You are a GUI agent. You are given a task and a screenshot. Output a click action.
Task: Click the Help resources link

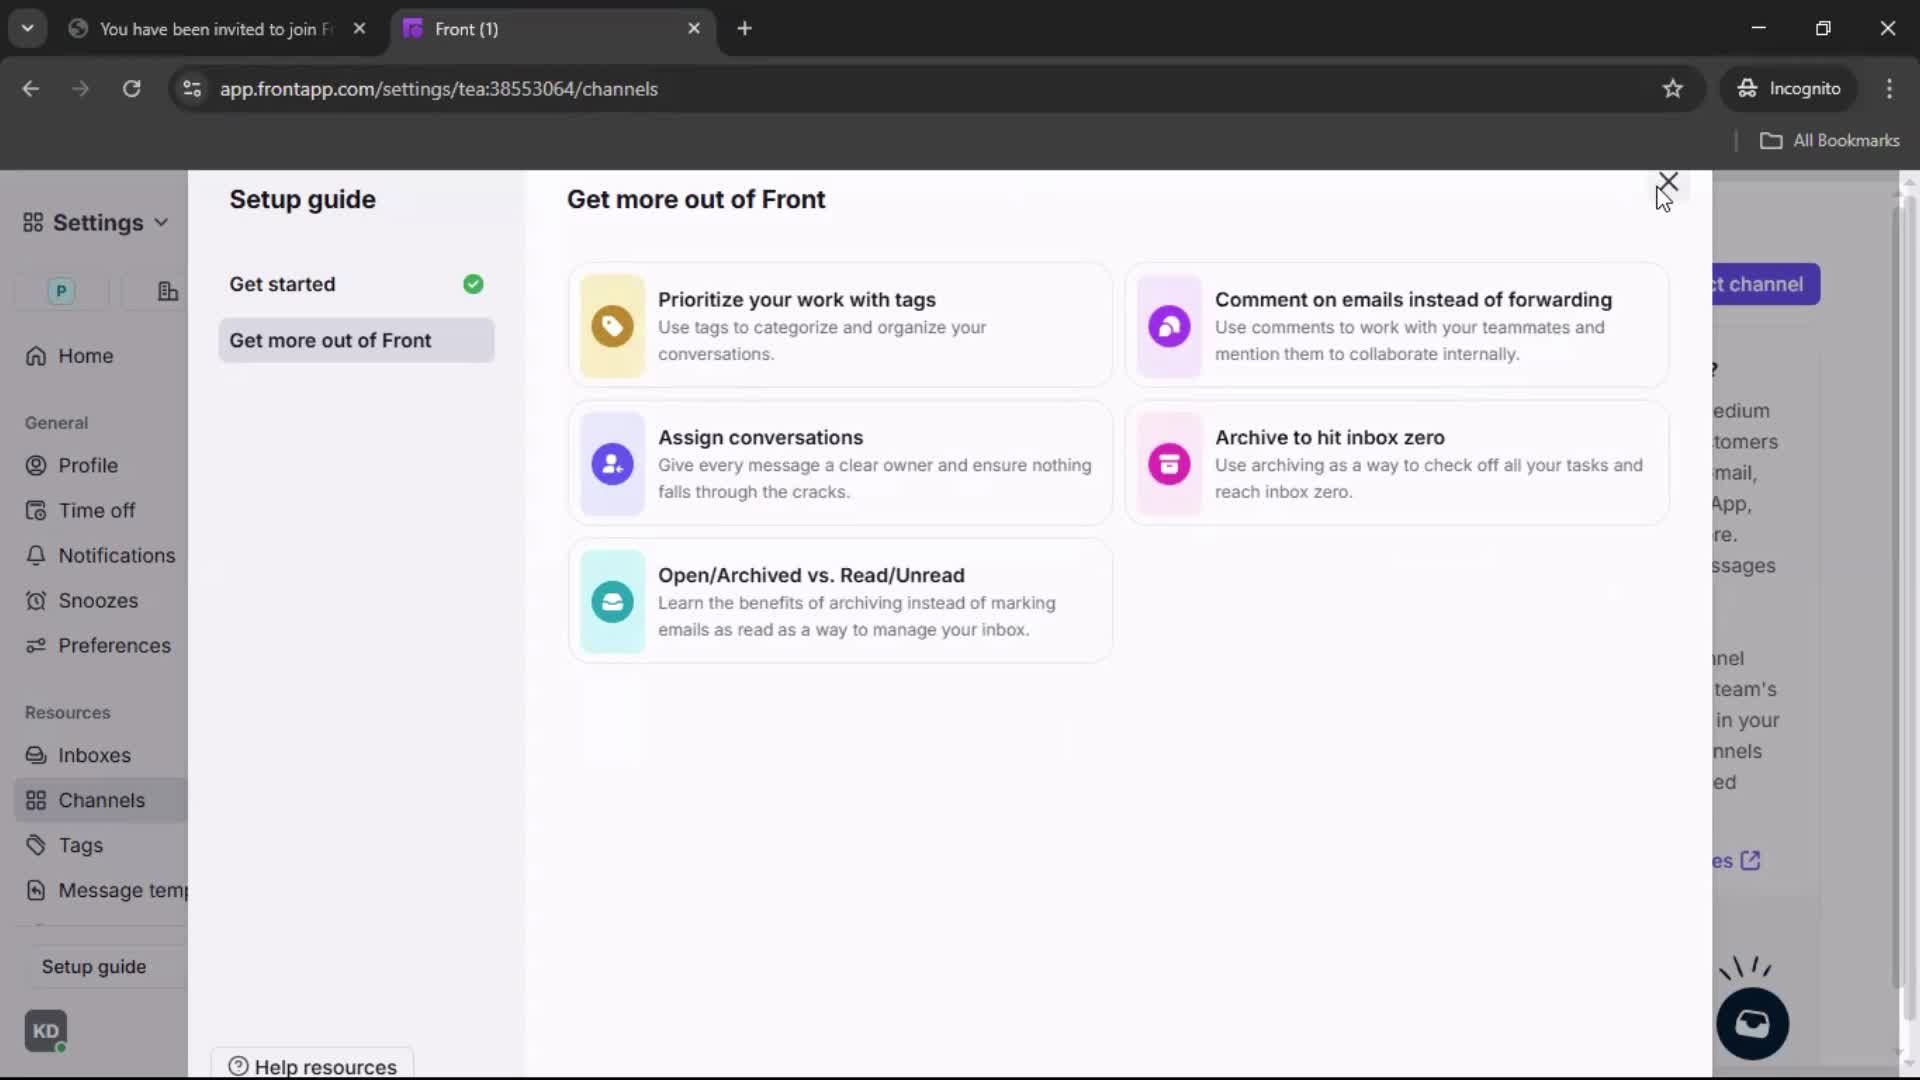pos(311,1066)
